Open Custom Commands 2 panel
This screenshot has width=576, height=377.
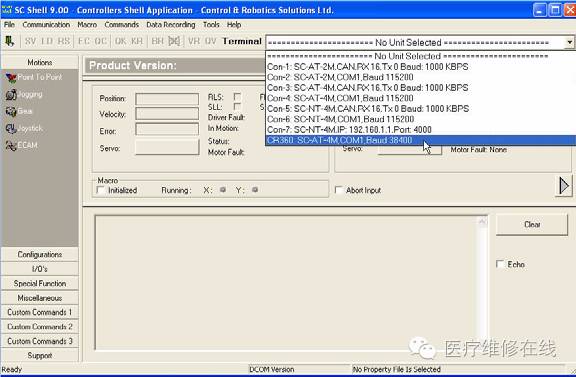pos(40,326)
